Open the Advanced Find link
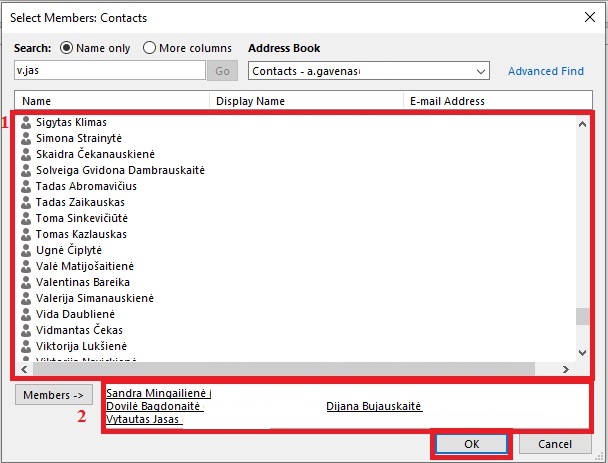The width and height of the screenshot is (608, 463). coord(545,71)
